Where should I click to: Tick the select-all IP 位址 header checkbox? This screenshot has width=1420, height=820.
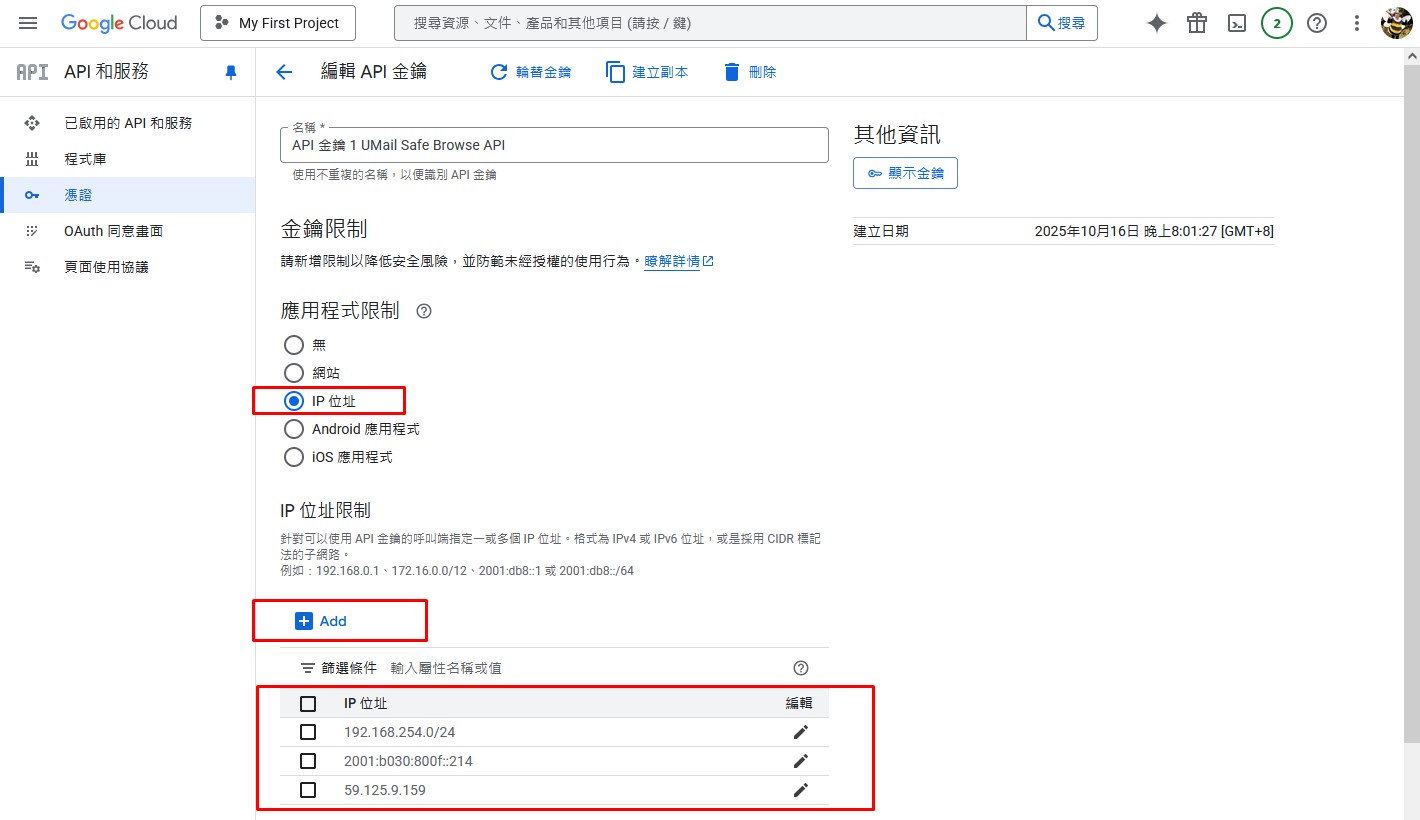(x=308, y=704)
